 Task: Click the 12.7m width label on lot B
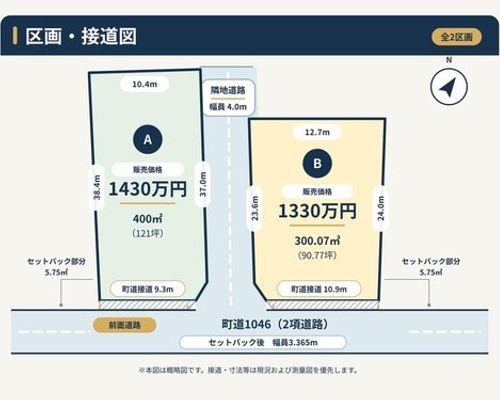click(317, 132)
